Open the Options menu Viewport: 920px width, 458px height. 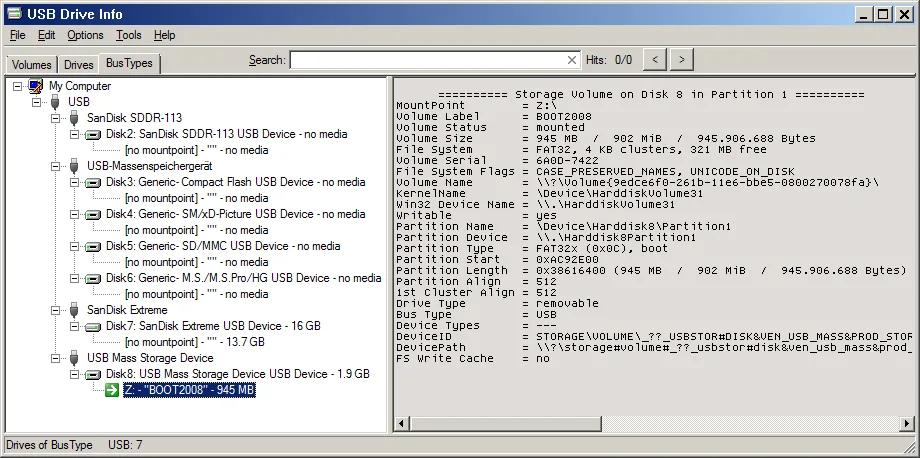click(x=85, y=35)
